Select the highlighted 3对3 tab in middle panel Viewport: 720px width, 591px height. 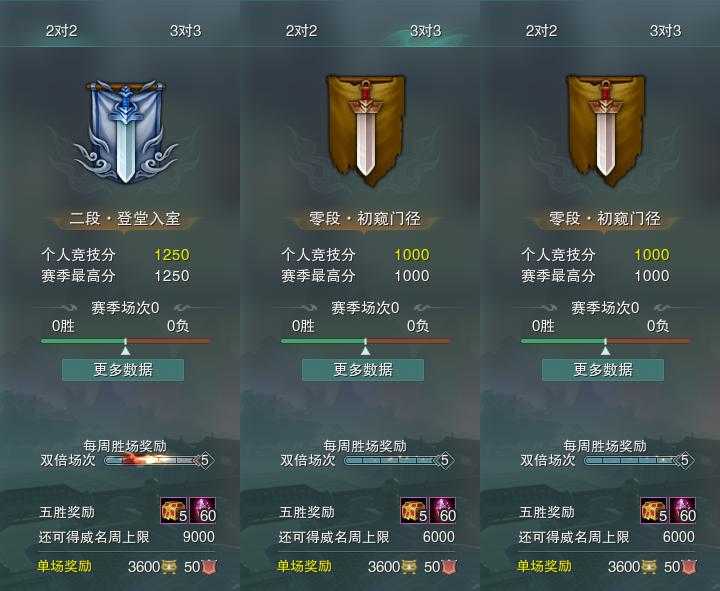(425, 31)
